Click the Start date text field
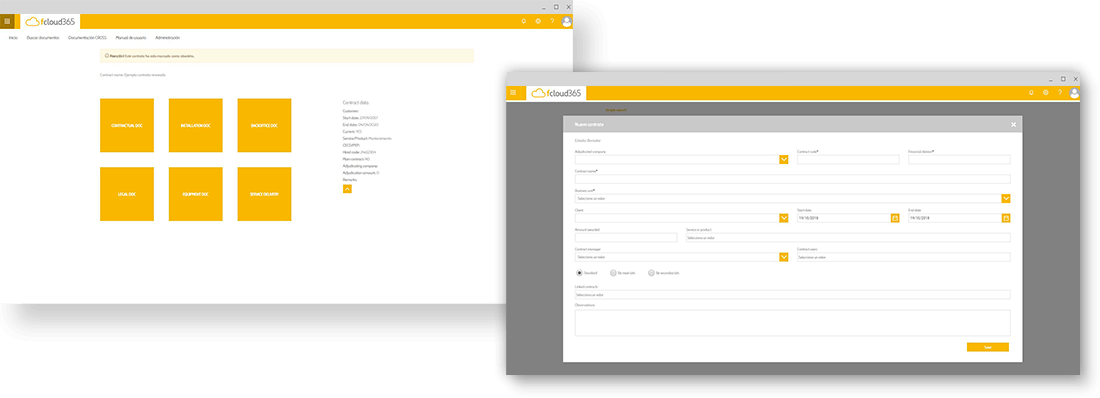The height and width of the screenshot is (398, 1100). click(843, 218)
